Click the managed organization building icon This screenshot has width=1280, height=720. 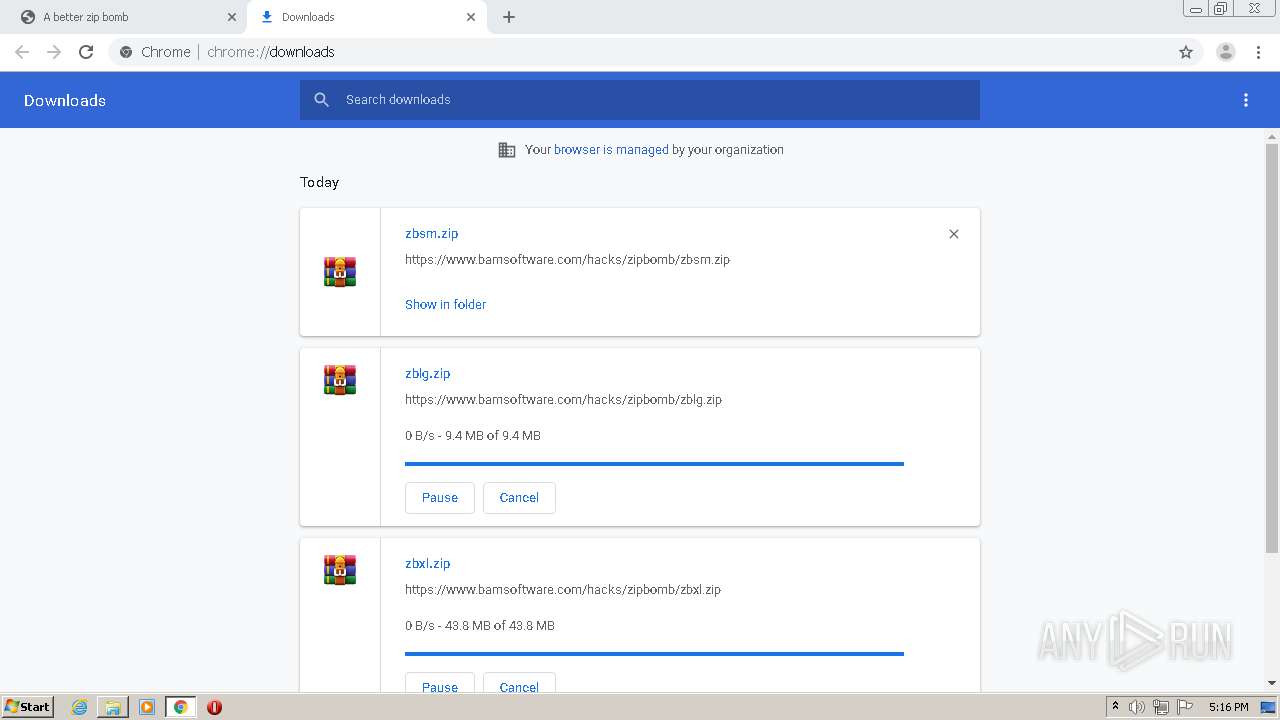(507, 150)
